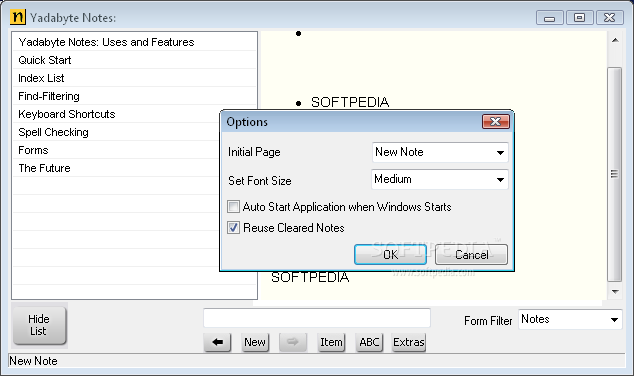Select 'The Future' list entry
This screenshot has width=634, height=376.
pyautogui.click(x=117, y=168)
